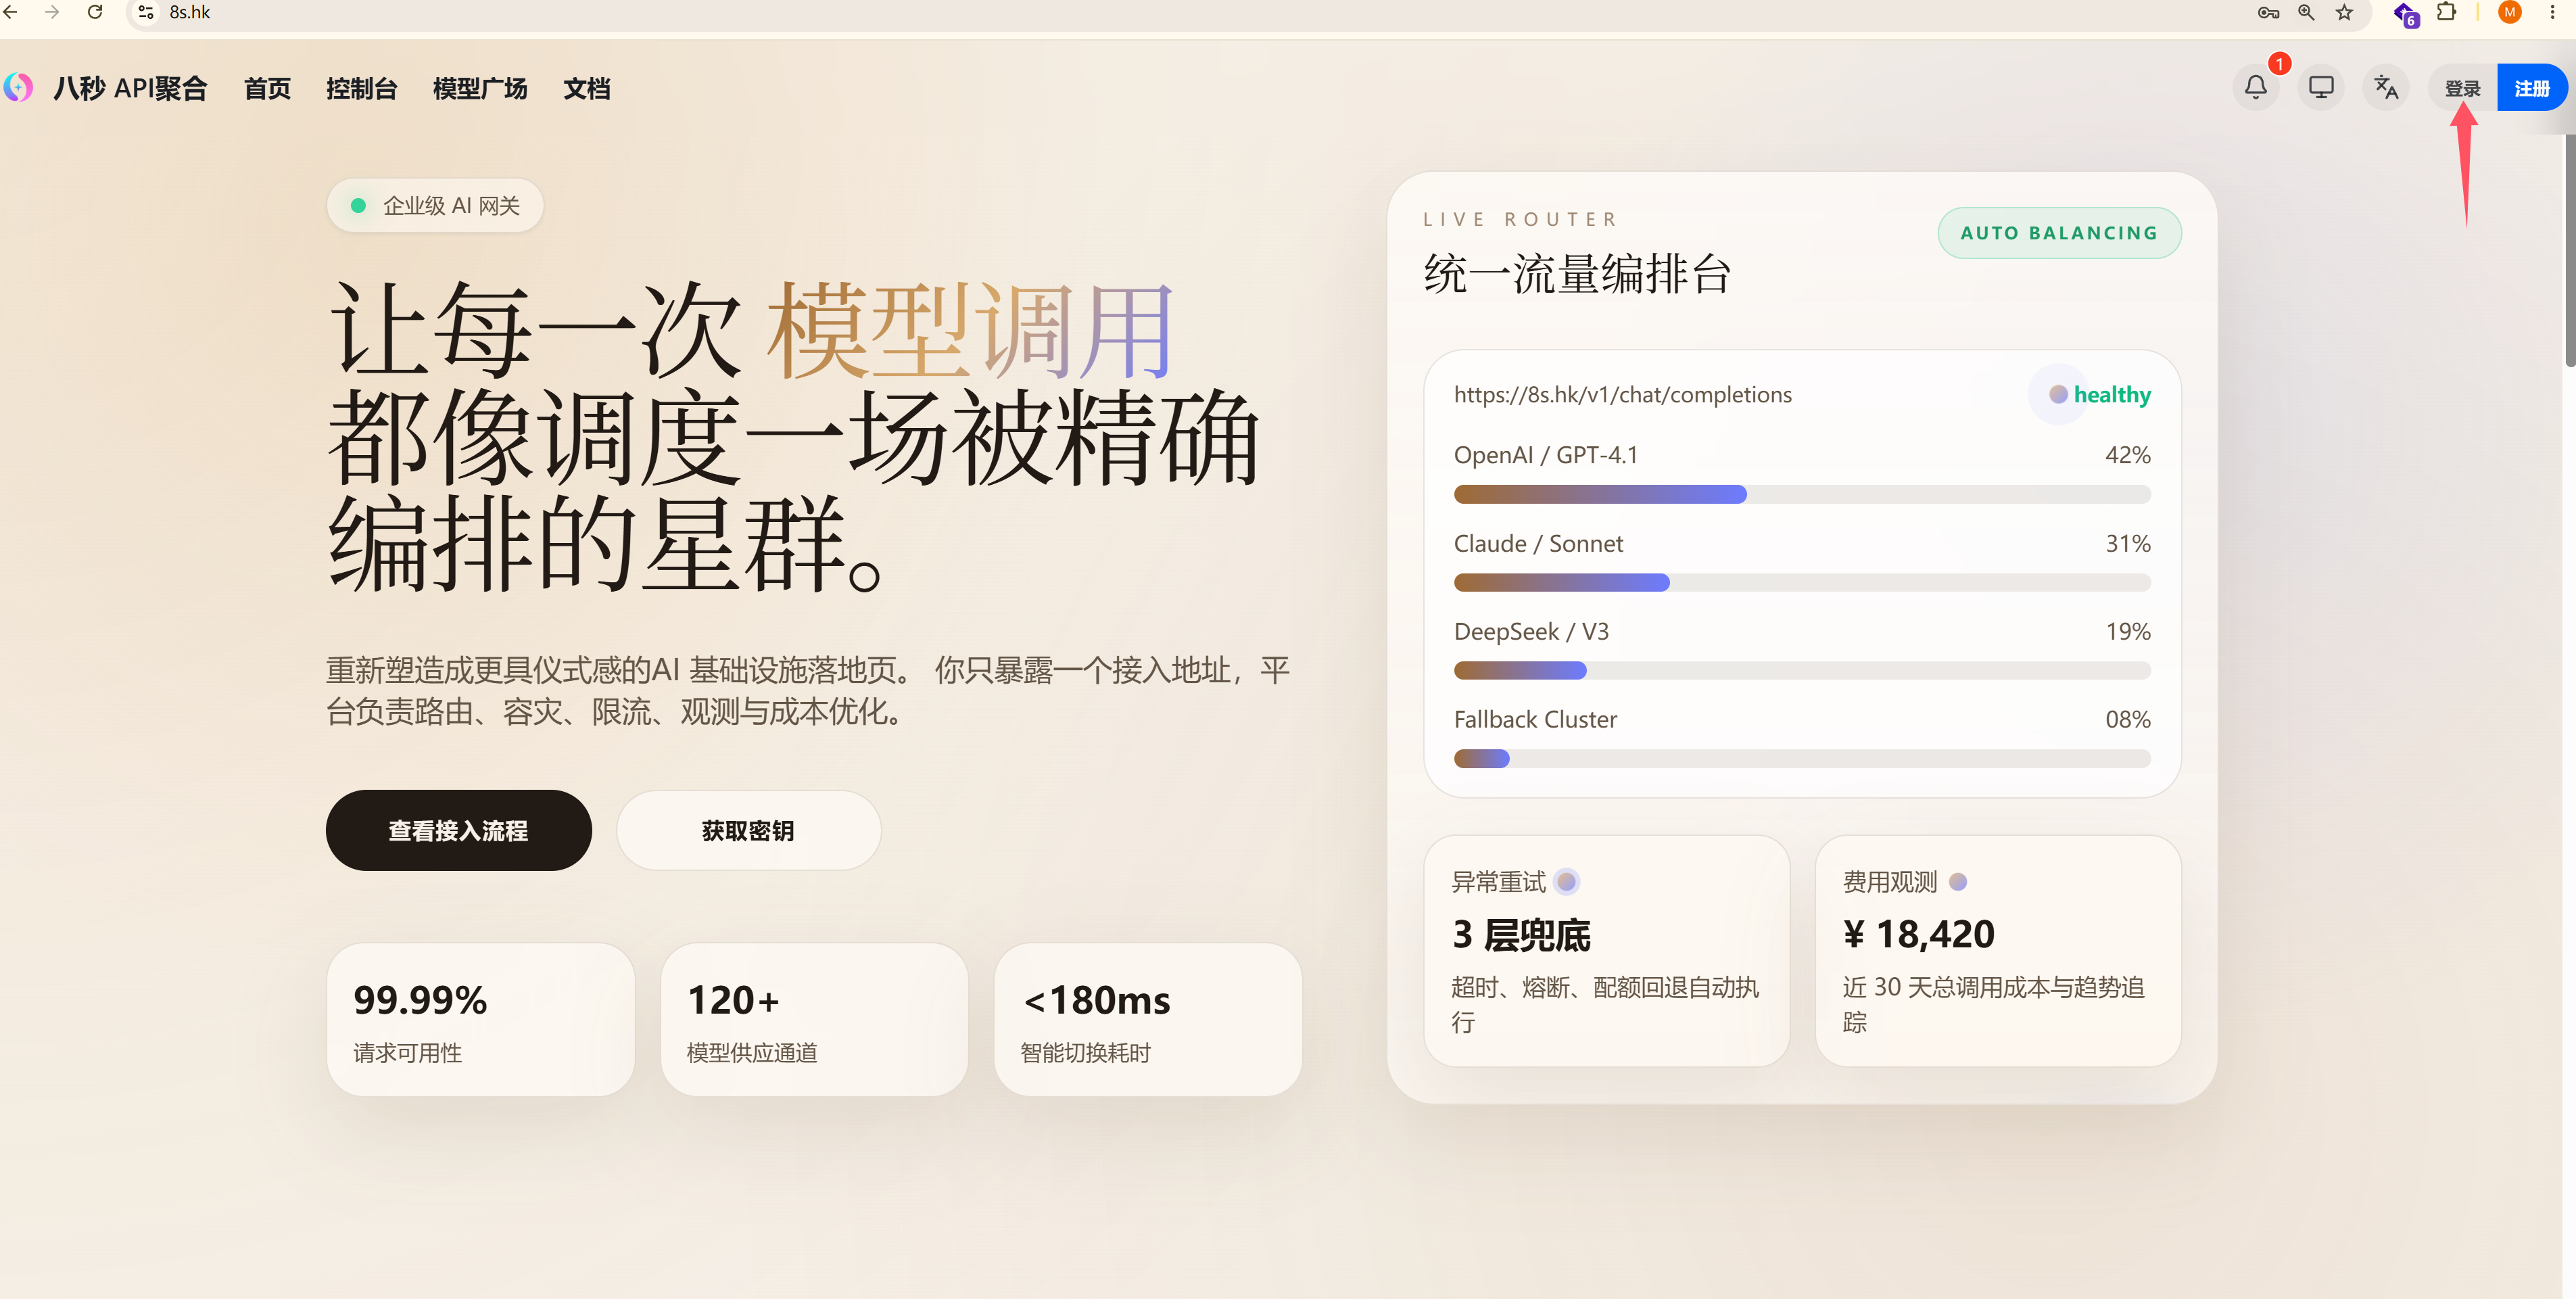Click the OpenAI / GPT-4.1 label
The image size is (2576, 1299).
click(x=1546, y=455)
